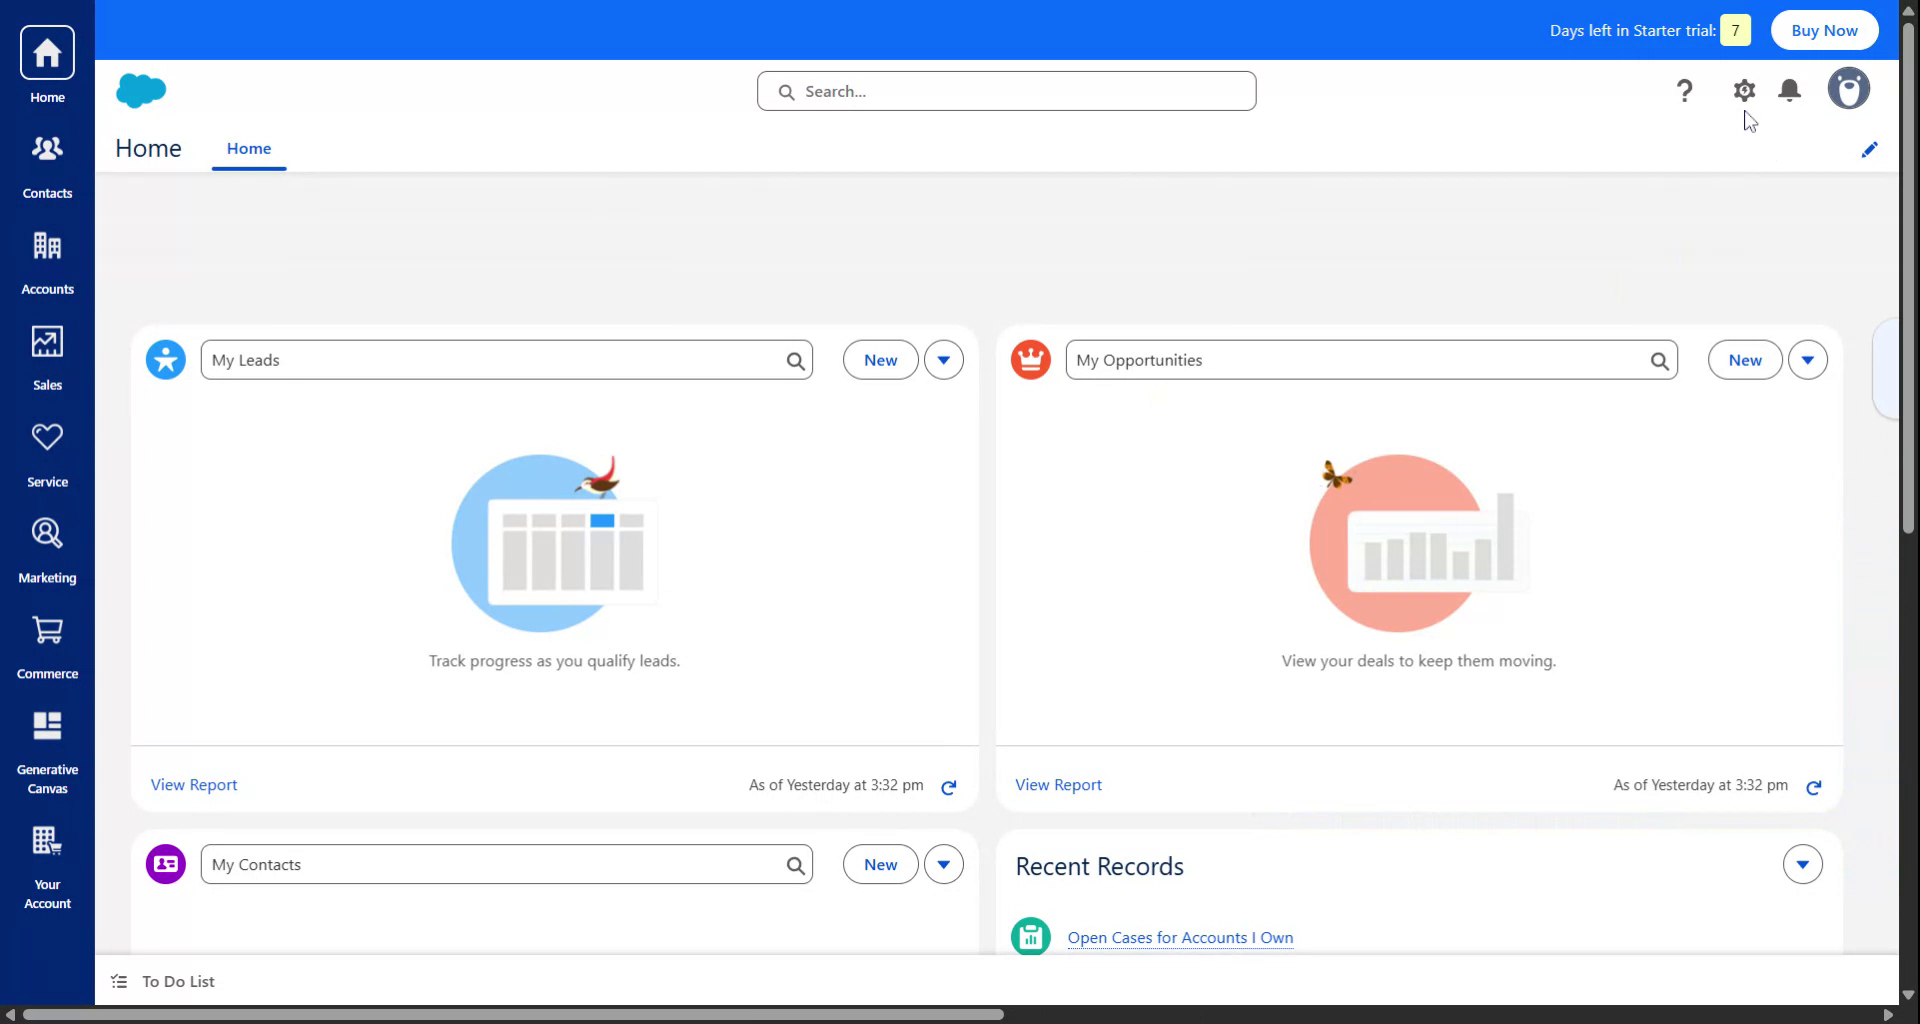Click the horizontal scrollbar at the bottom
The image size is (1920, 1024).
512,1014
